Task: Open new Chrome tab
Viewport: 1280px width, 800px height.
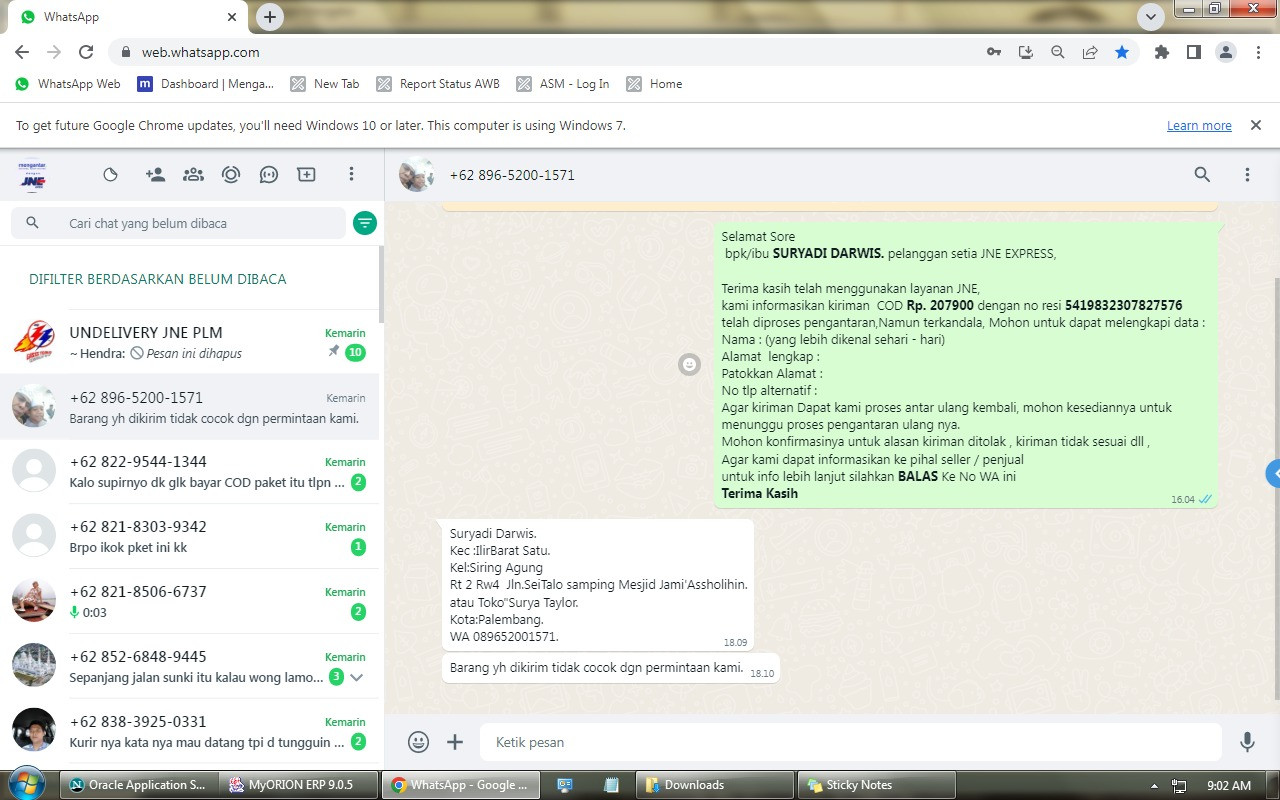Action: tap(270, 17)
